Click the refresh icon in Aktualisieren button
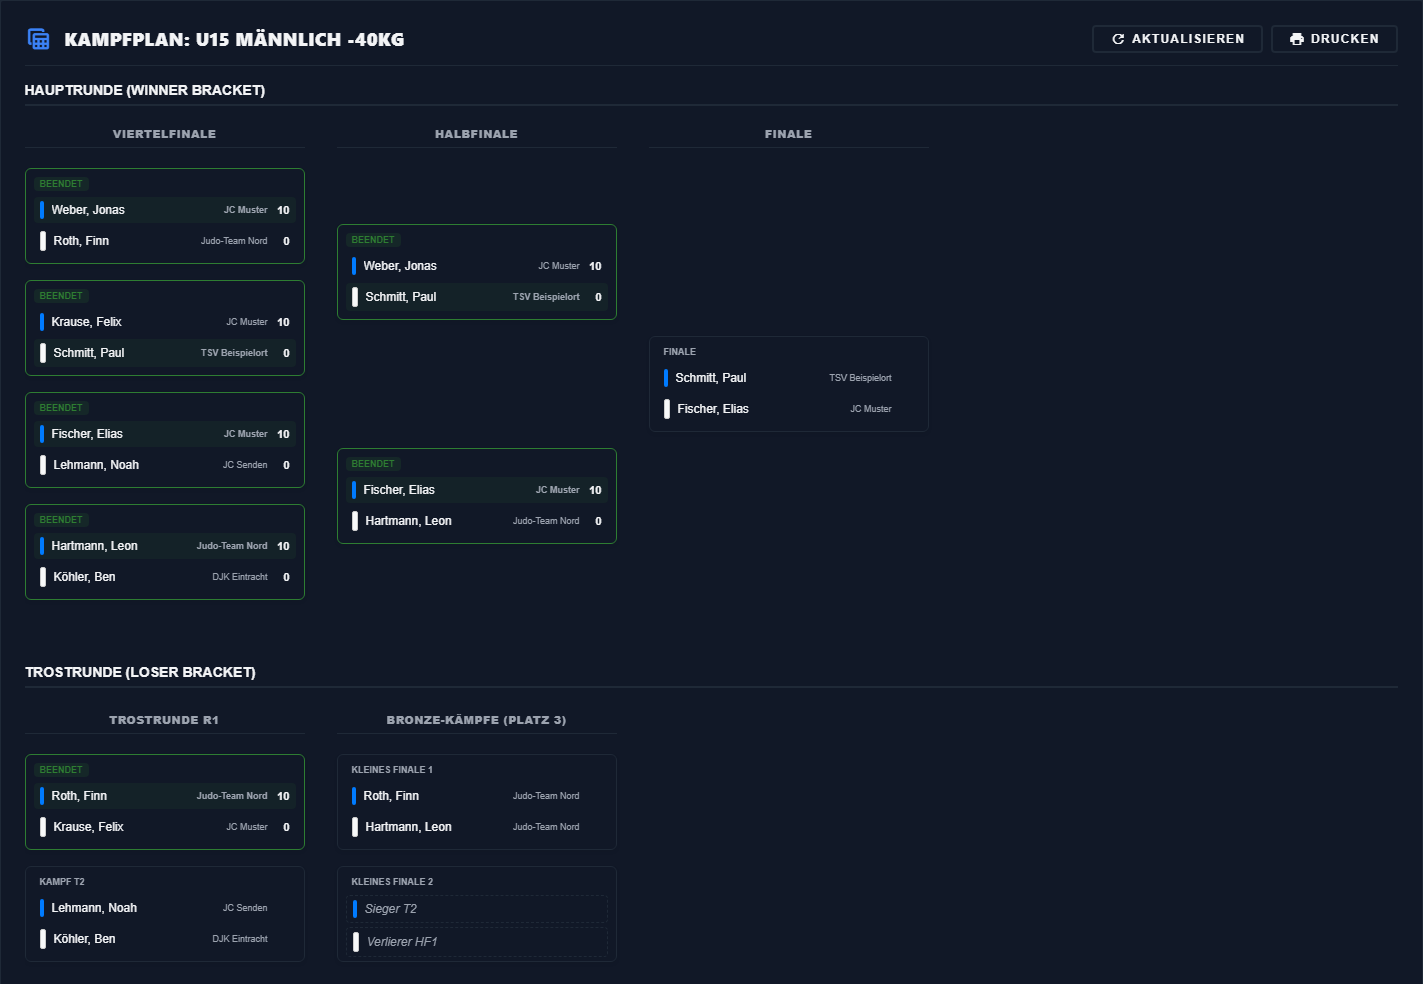This screenshot has height=984, width=1423. [1118, 39]
